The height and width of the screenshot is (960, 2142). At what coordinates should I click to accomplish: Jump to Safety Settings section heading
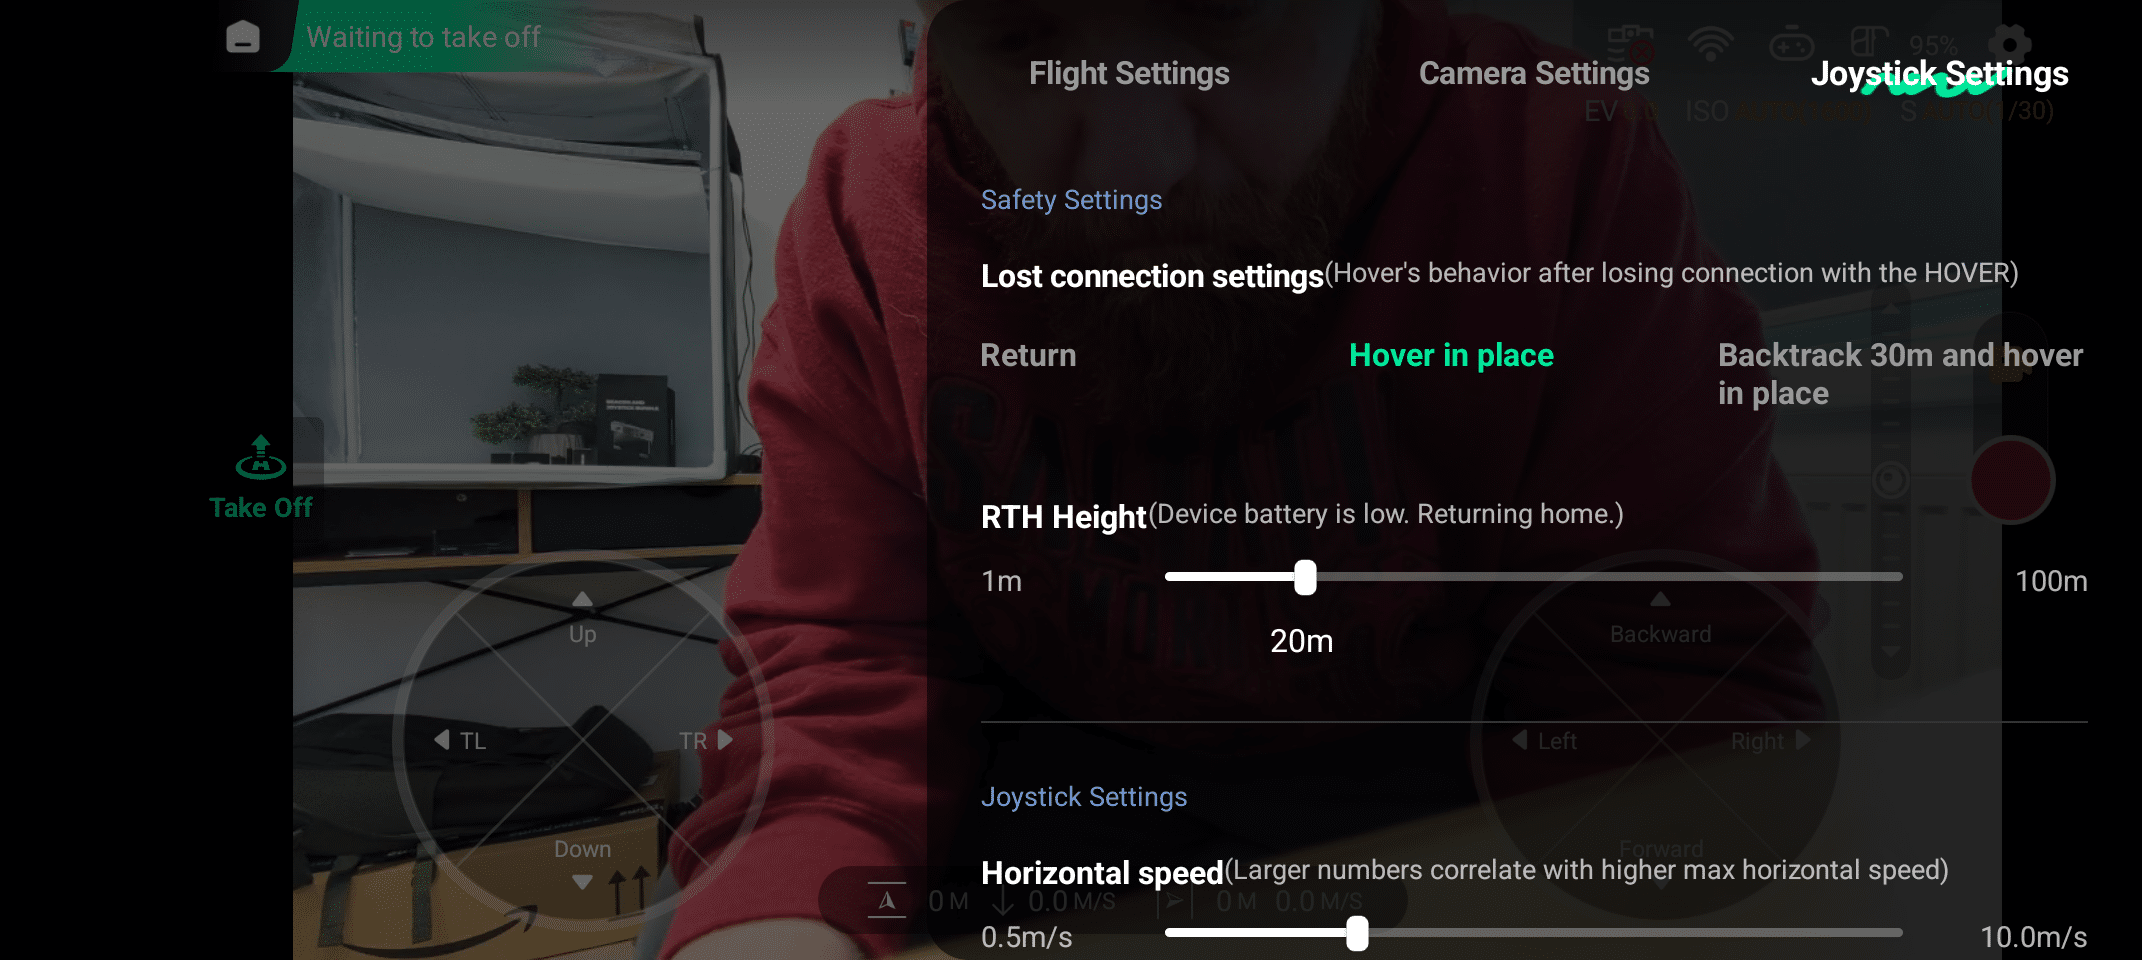[1071, 200]
